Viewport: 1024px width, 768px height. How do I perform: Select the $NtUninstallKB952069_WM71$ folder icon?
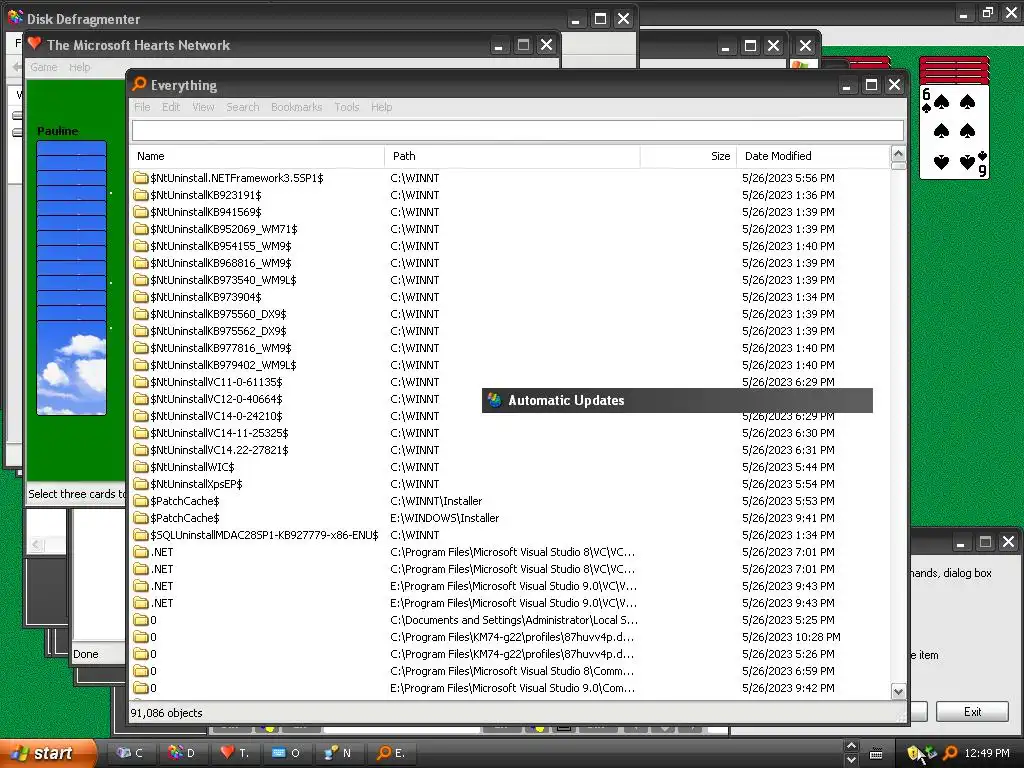coord(140,229)
